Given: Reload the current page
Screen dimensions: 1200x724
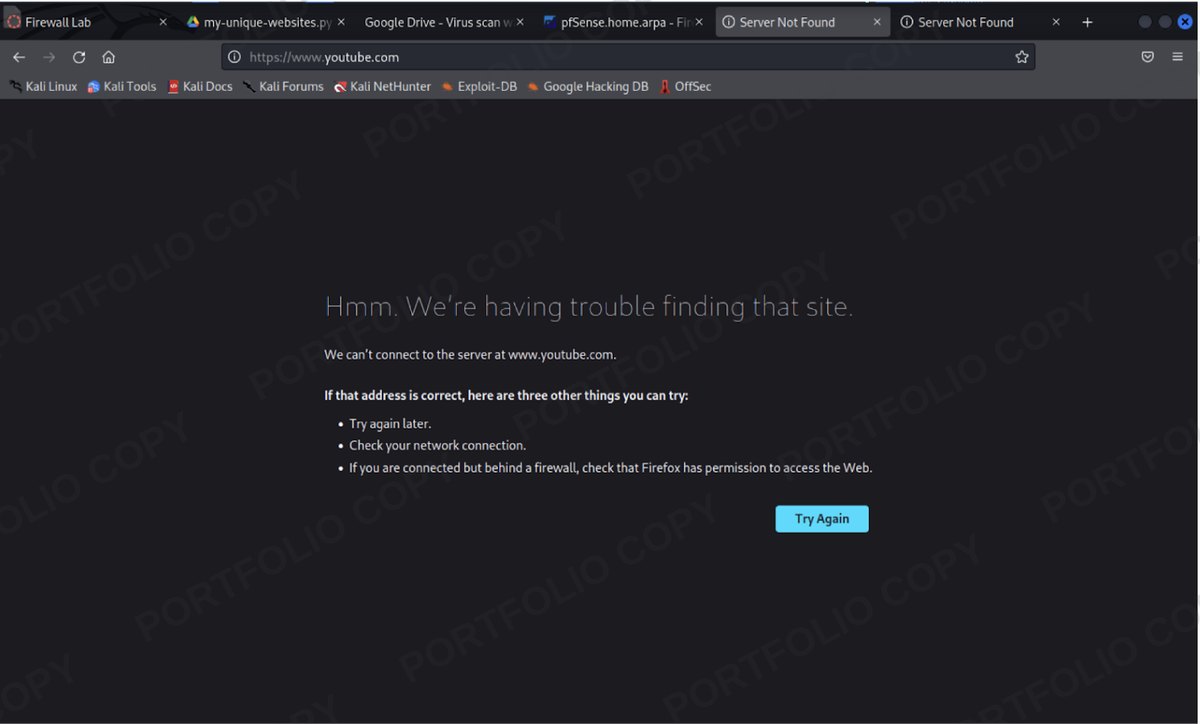Looking at the screenshot, I should tap(79, 57).
